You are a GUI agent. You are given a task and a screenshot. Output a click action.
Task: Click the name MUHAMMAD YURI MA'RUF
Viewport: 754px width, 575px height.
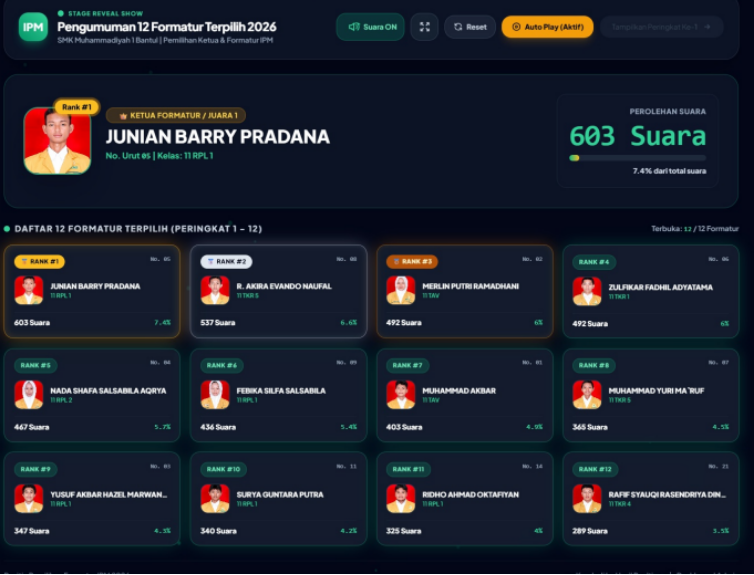click(656, 391)
